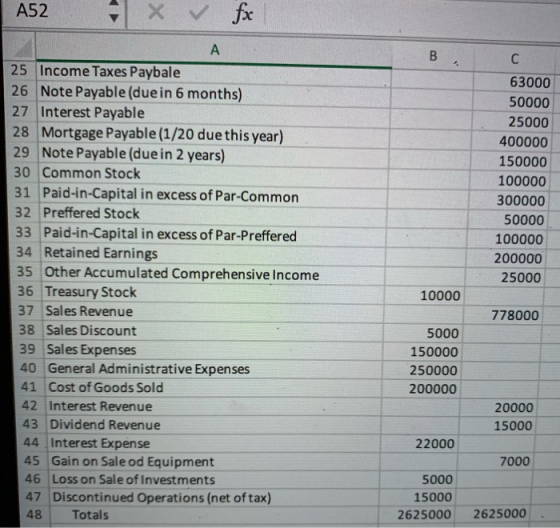Select column A header
The height and width of the screenshot is (528, 560).
click(214, 50)
